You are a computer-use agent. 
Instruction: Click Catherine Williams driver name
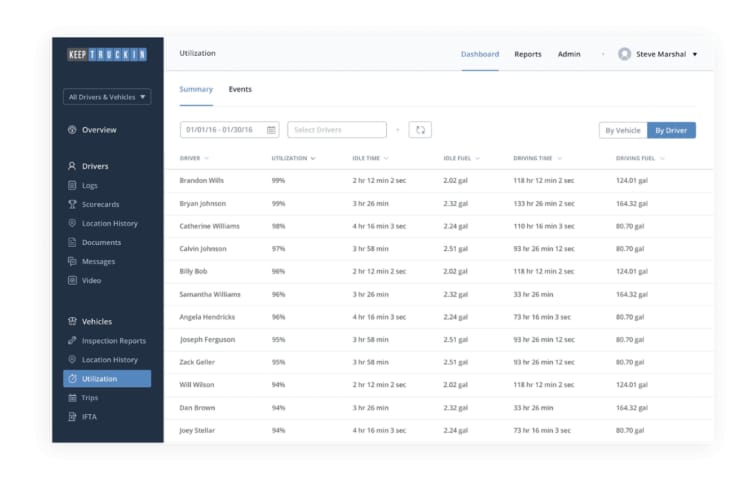click(209, 226)
